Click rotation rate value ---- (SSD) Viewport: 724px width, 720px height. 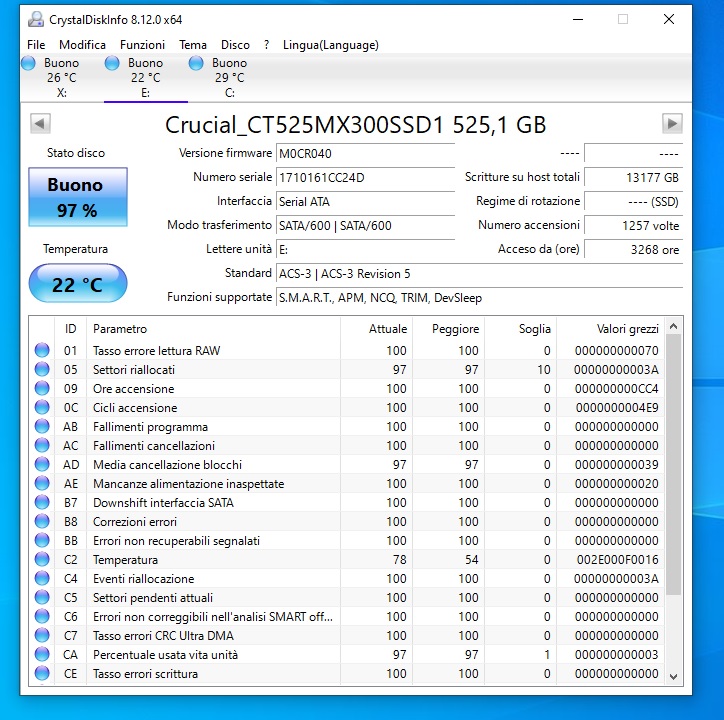(634, 201)
